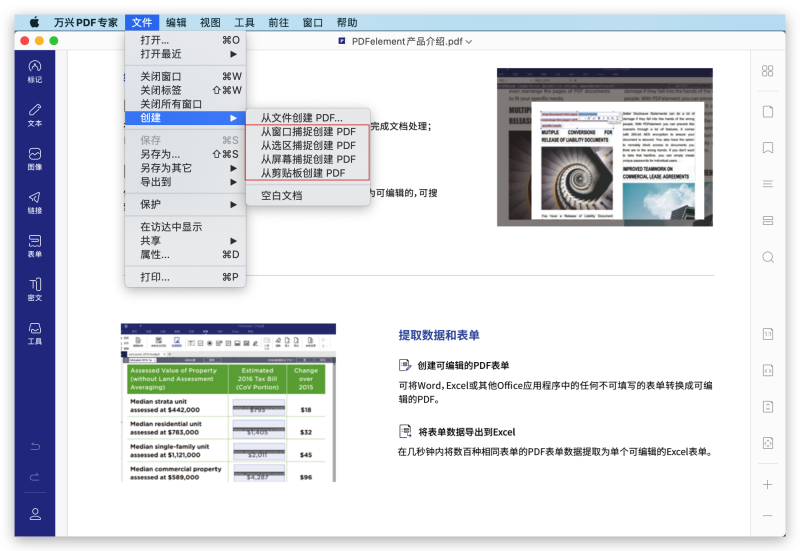Open the PDFelement产品介绍.pdf title dropdown
Screen dimensions: 800x551
[405, 41]
